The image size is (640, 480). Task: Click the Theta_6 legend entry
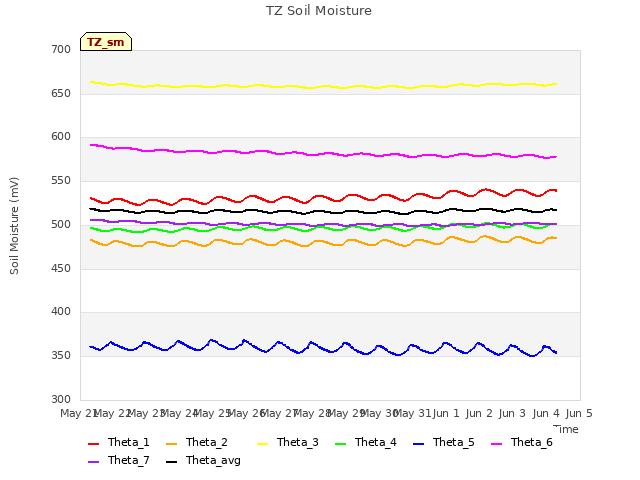pyautogui.click(x=522, y=442)
